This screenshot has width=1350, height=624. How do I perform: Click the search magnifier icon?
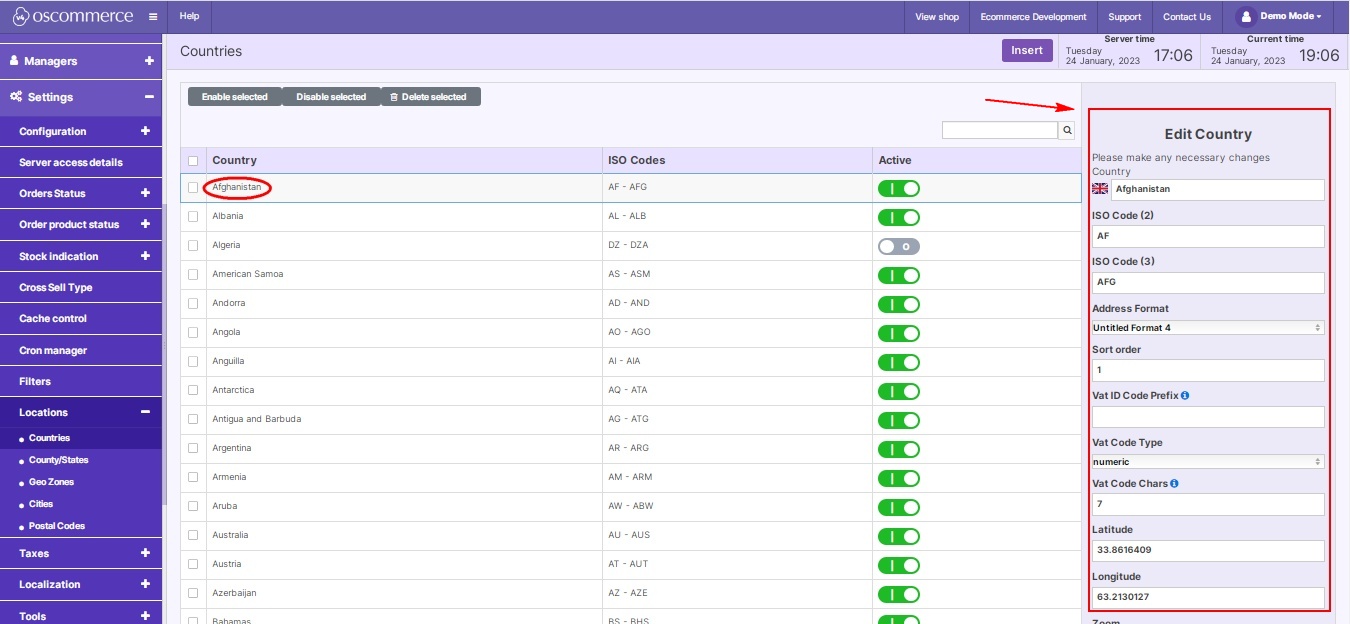(1066, 129)
